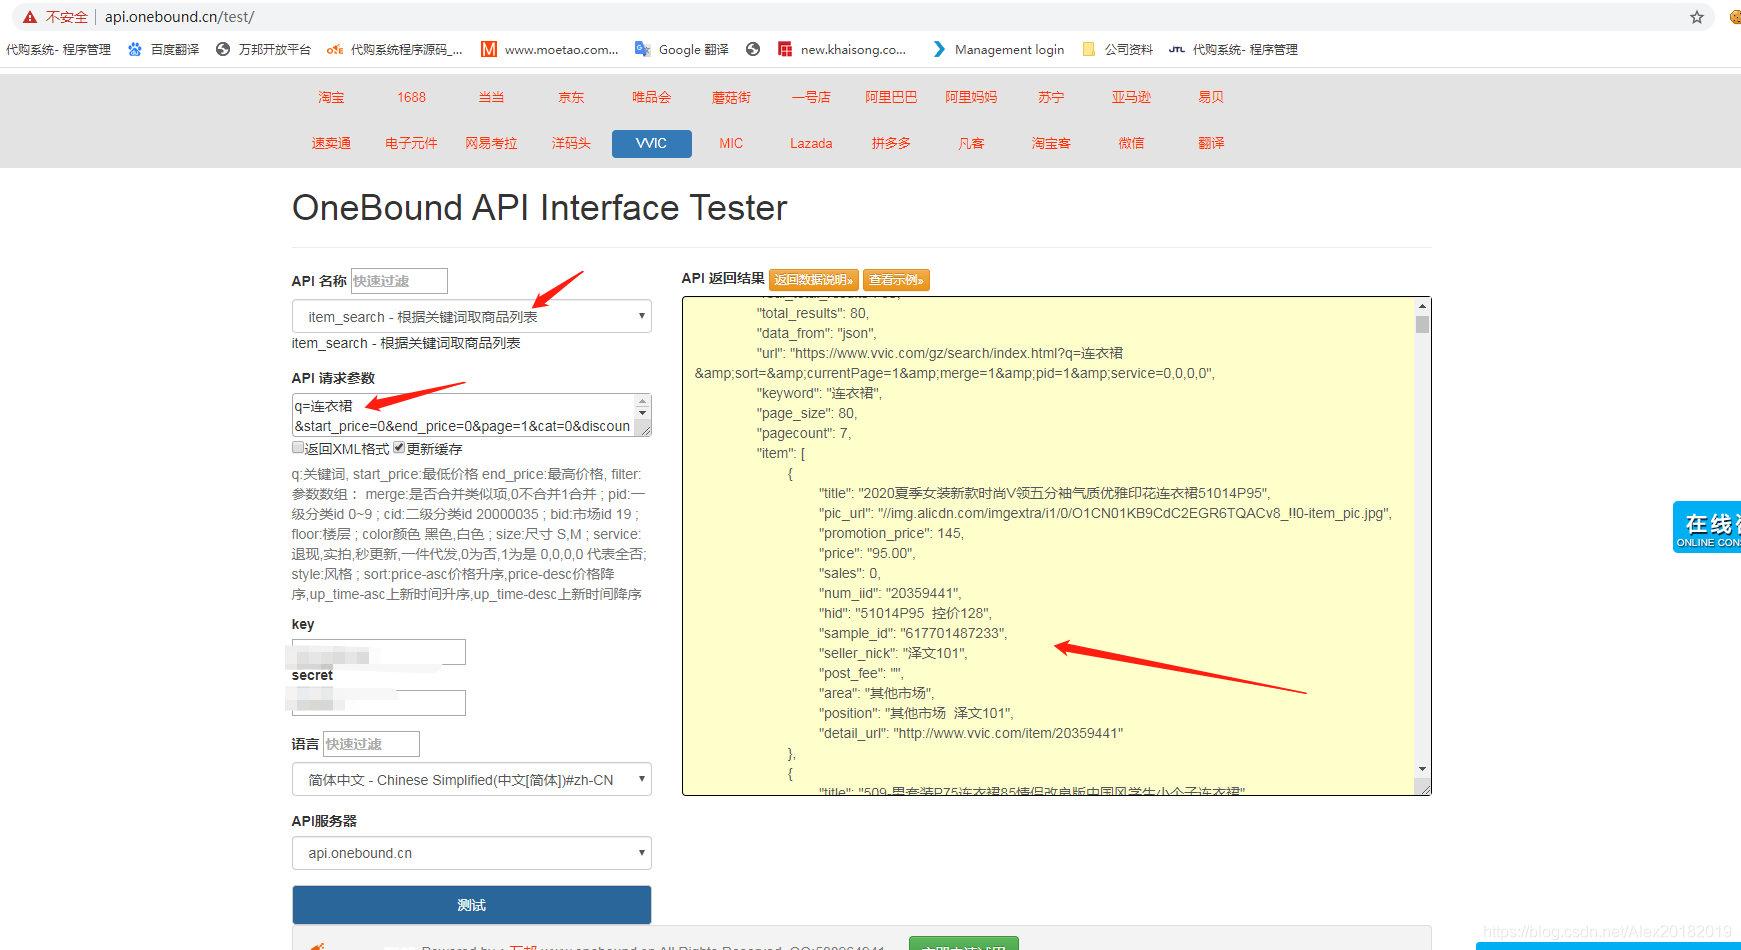Switch to the 洋码头 tab
The image size is (1741, 950).
tap(571, 143)
